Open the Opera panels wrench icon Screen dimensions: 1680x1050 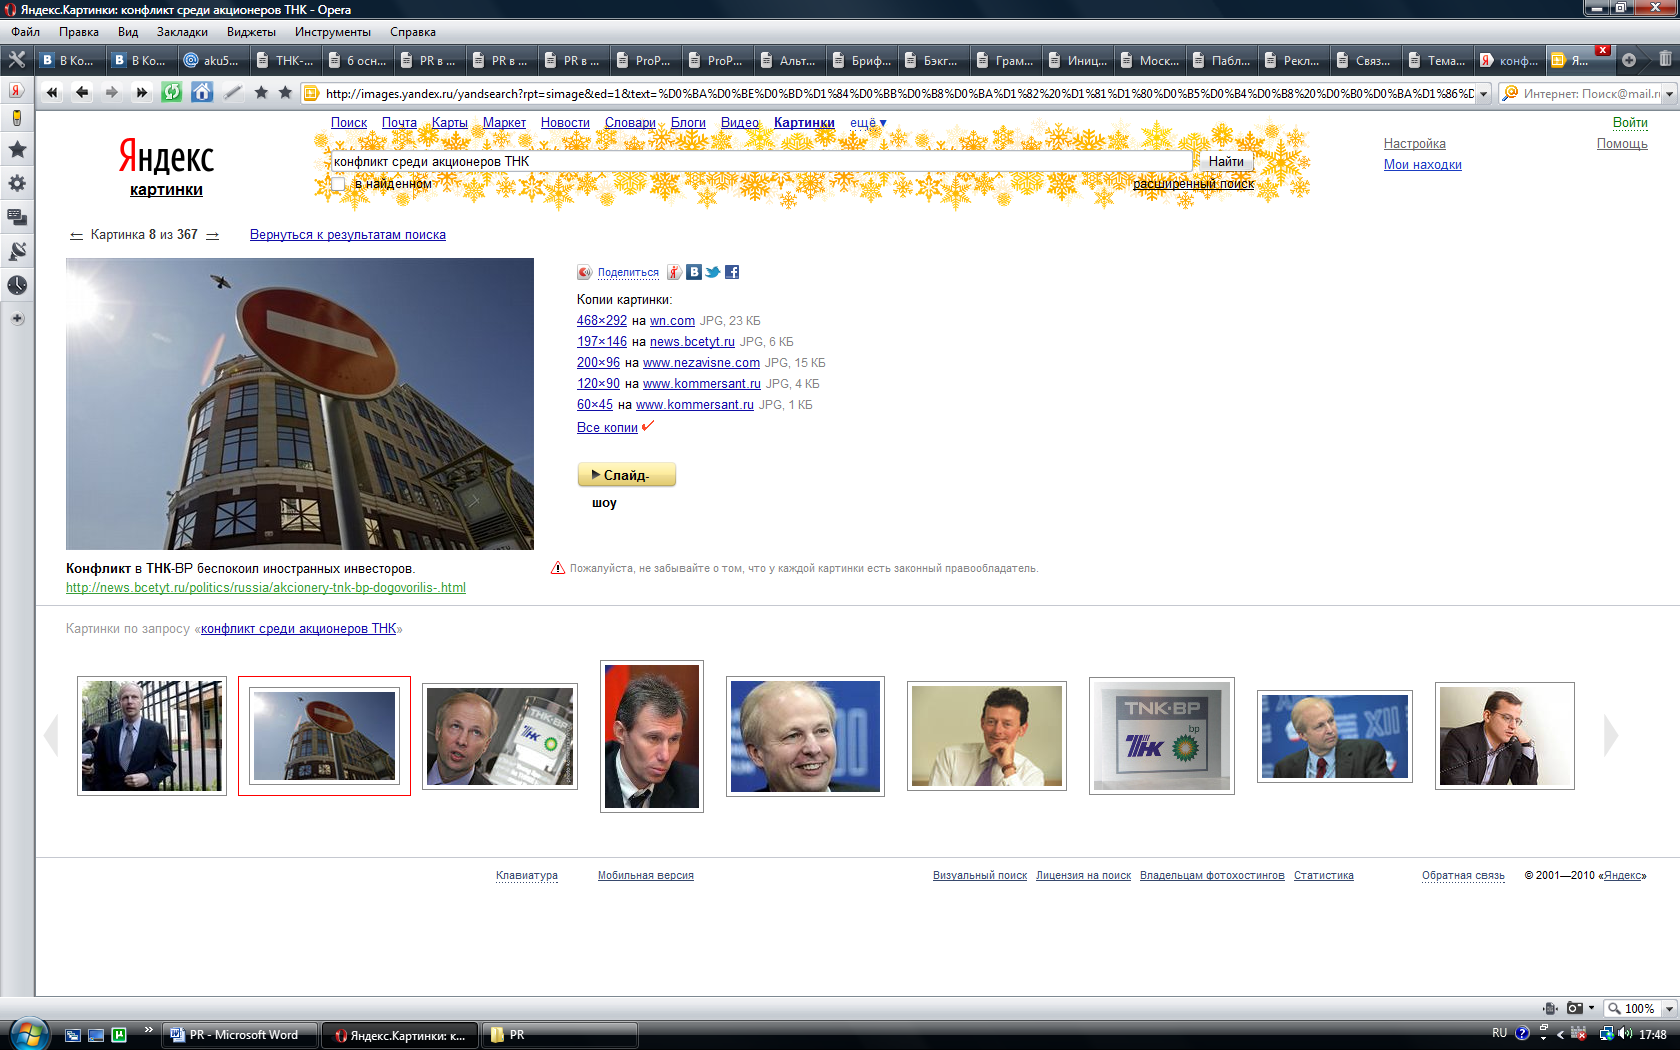click(x=16, y=60)
